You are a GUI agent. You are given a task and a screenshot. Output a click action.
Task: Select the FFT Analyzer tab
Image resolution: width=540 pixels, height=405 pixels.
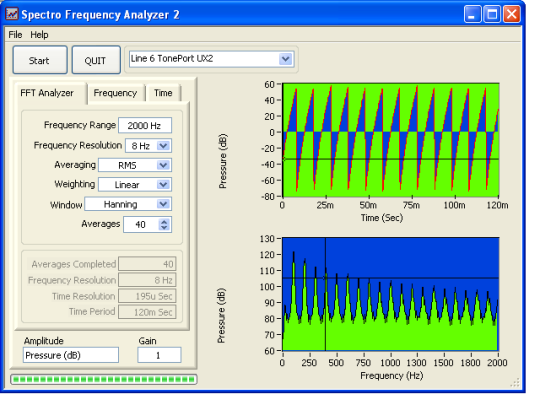47,93
